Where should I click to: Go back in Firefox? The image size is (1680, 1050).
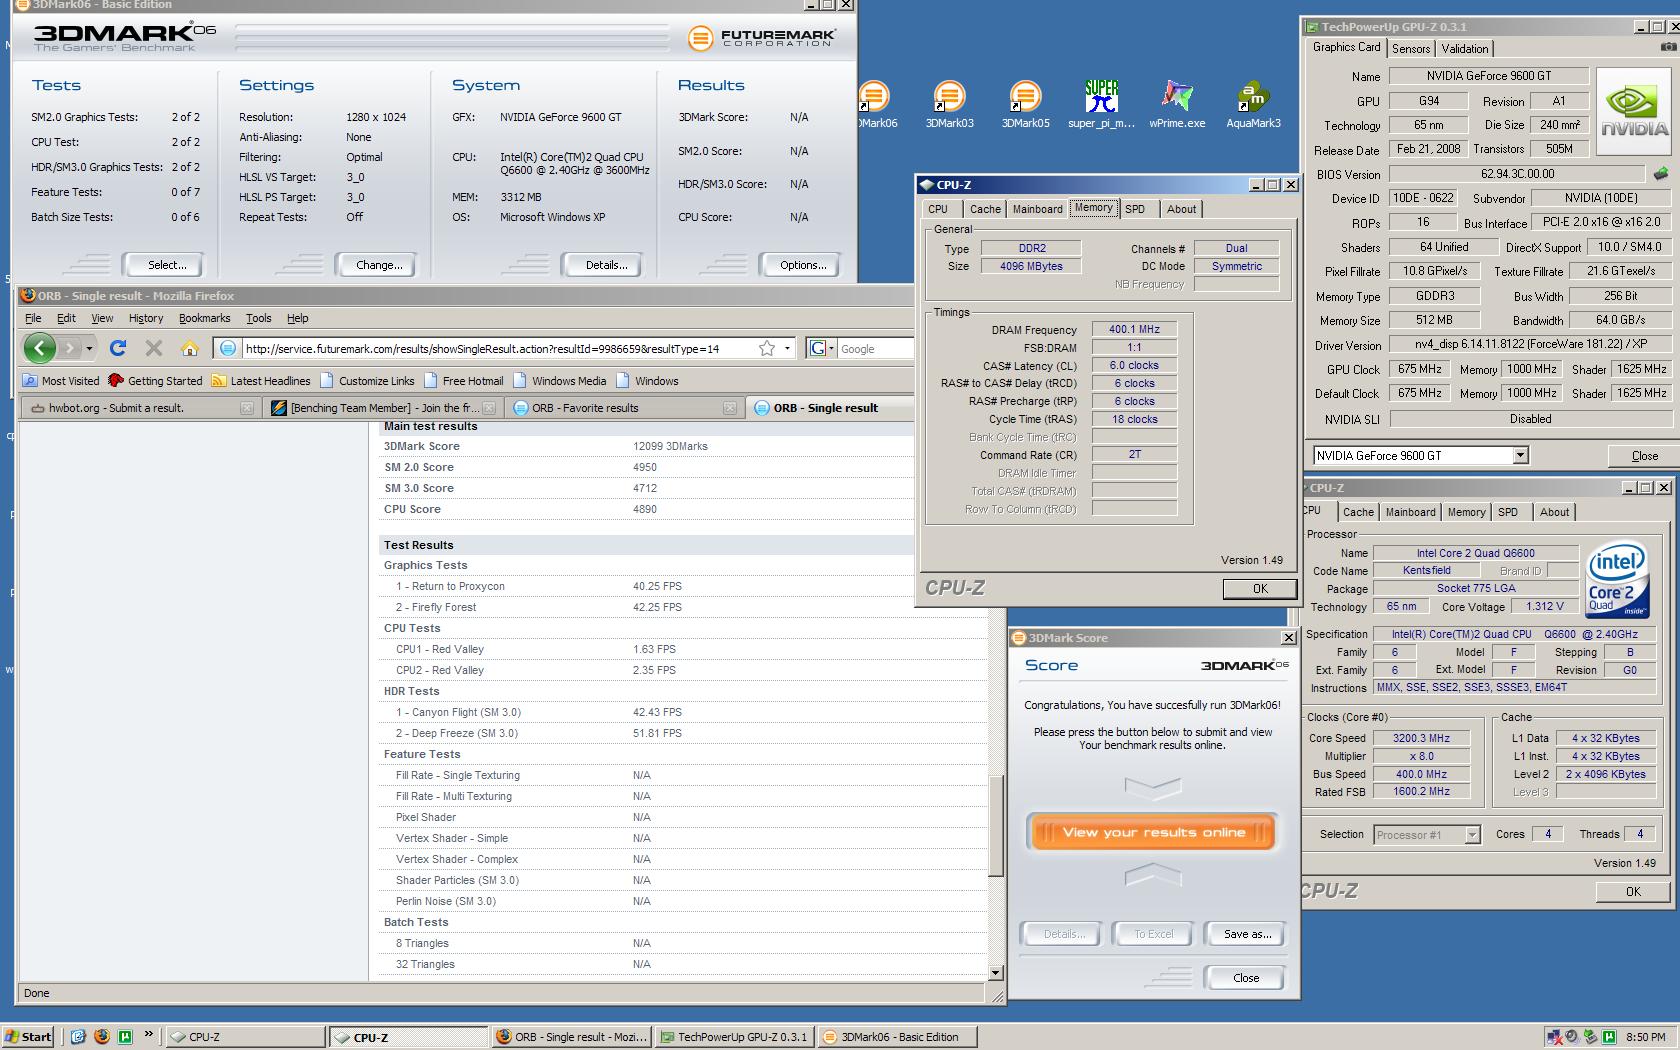(x=40, y=348)
